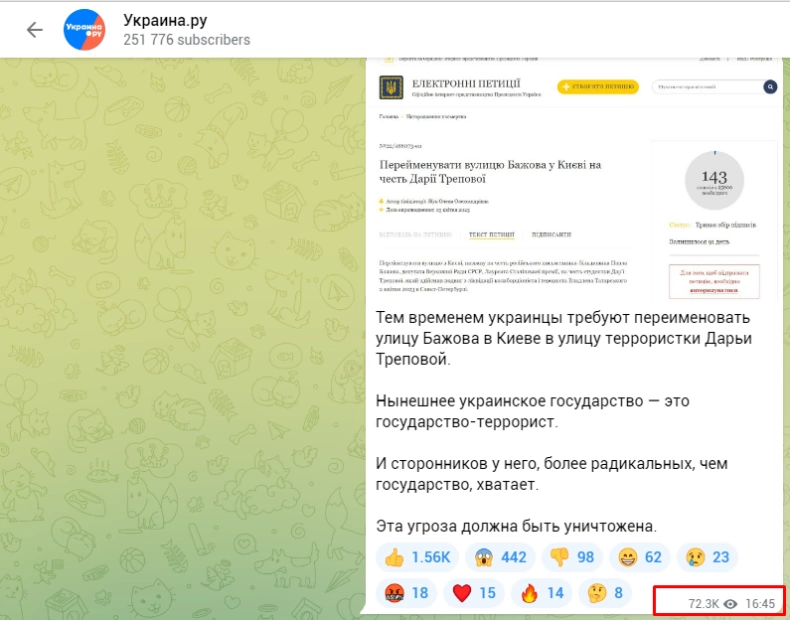790x620 pixels.
Task: Click the yellow create petition button in image
Action: click(x=598, y=87)
